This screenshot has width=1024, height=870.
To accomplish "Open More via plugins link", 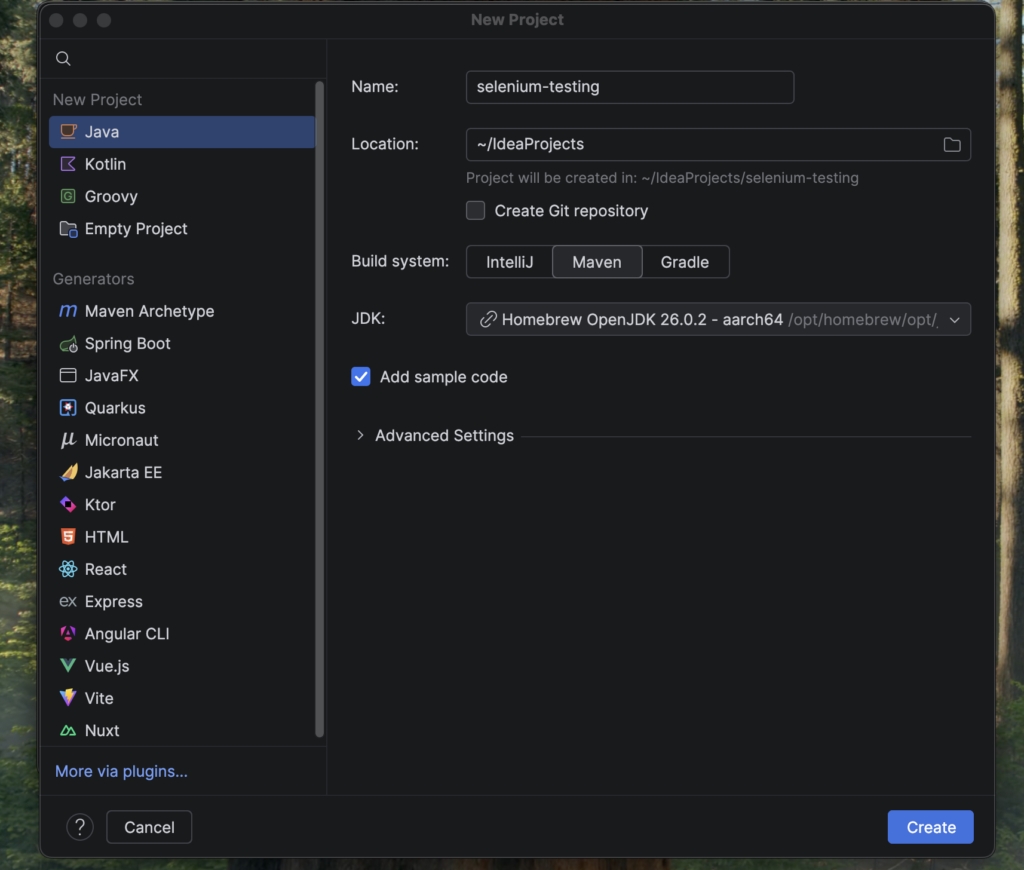I will click(121, 771).
